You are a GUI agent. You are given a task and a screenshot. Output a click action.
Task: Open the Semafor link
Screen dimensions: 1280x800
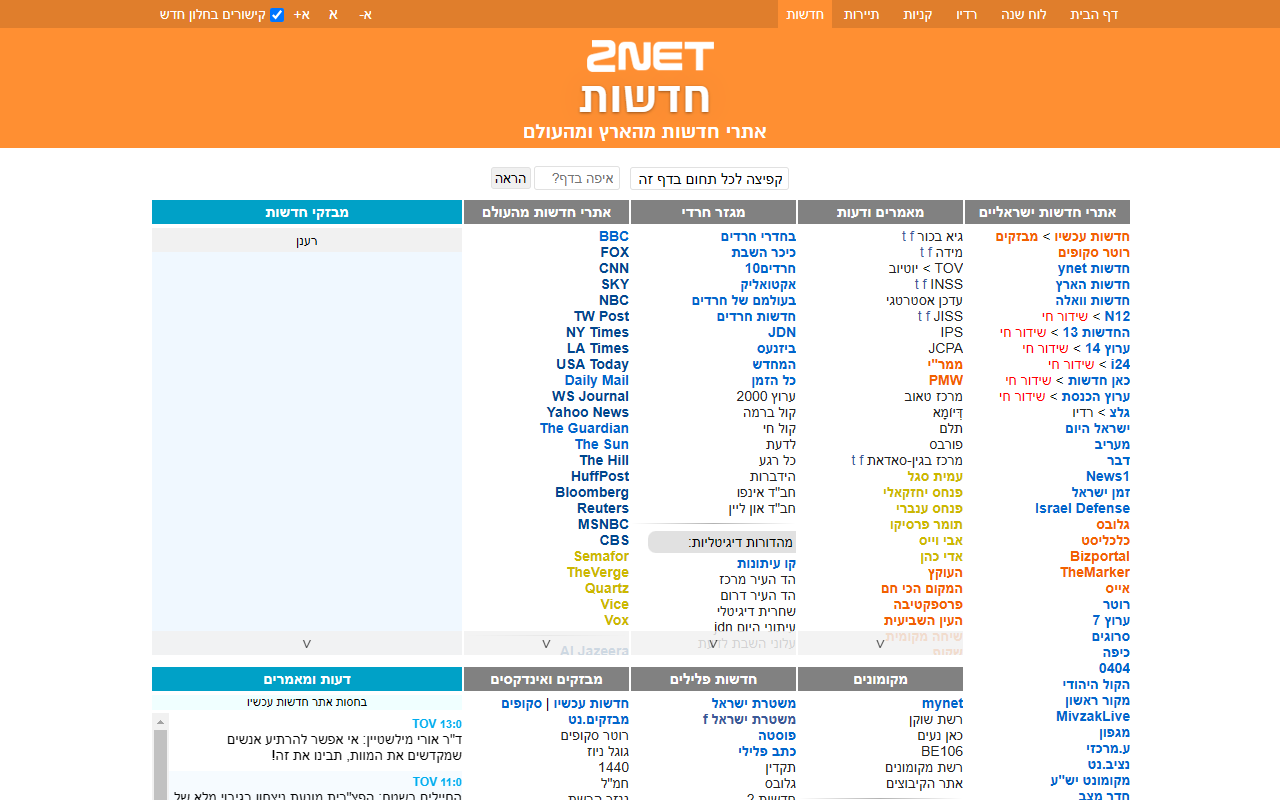(x=601, y=557)
